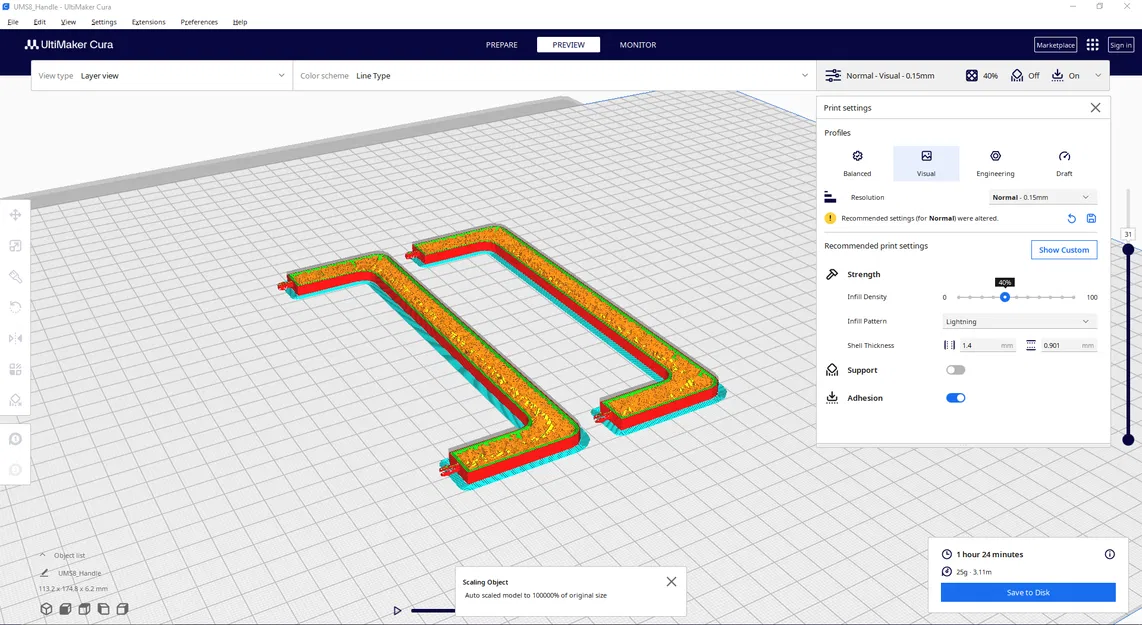Image resolution: width=1142 pixels, height=625 pixels.
Task: Toggle the Support switch
Action: (956, 370)
